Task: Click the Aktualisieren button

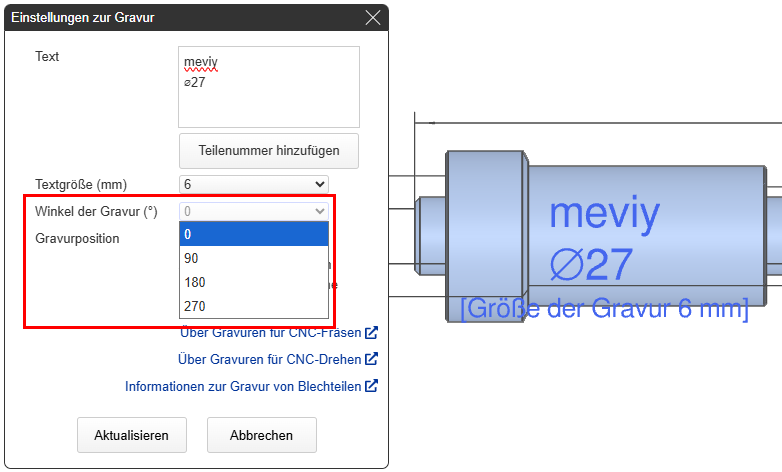Action: tap(132, 435)
